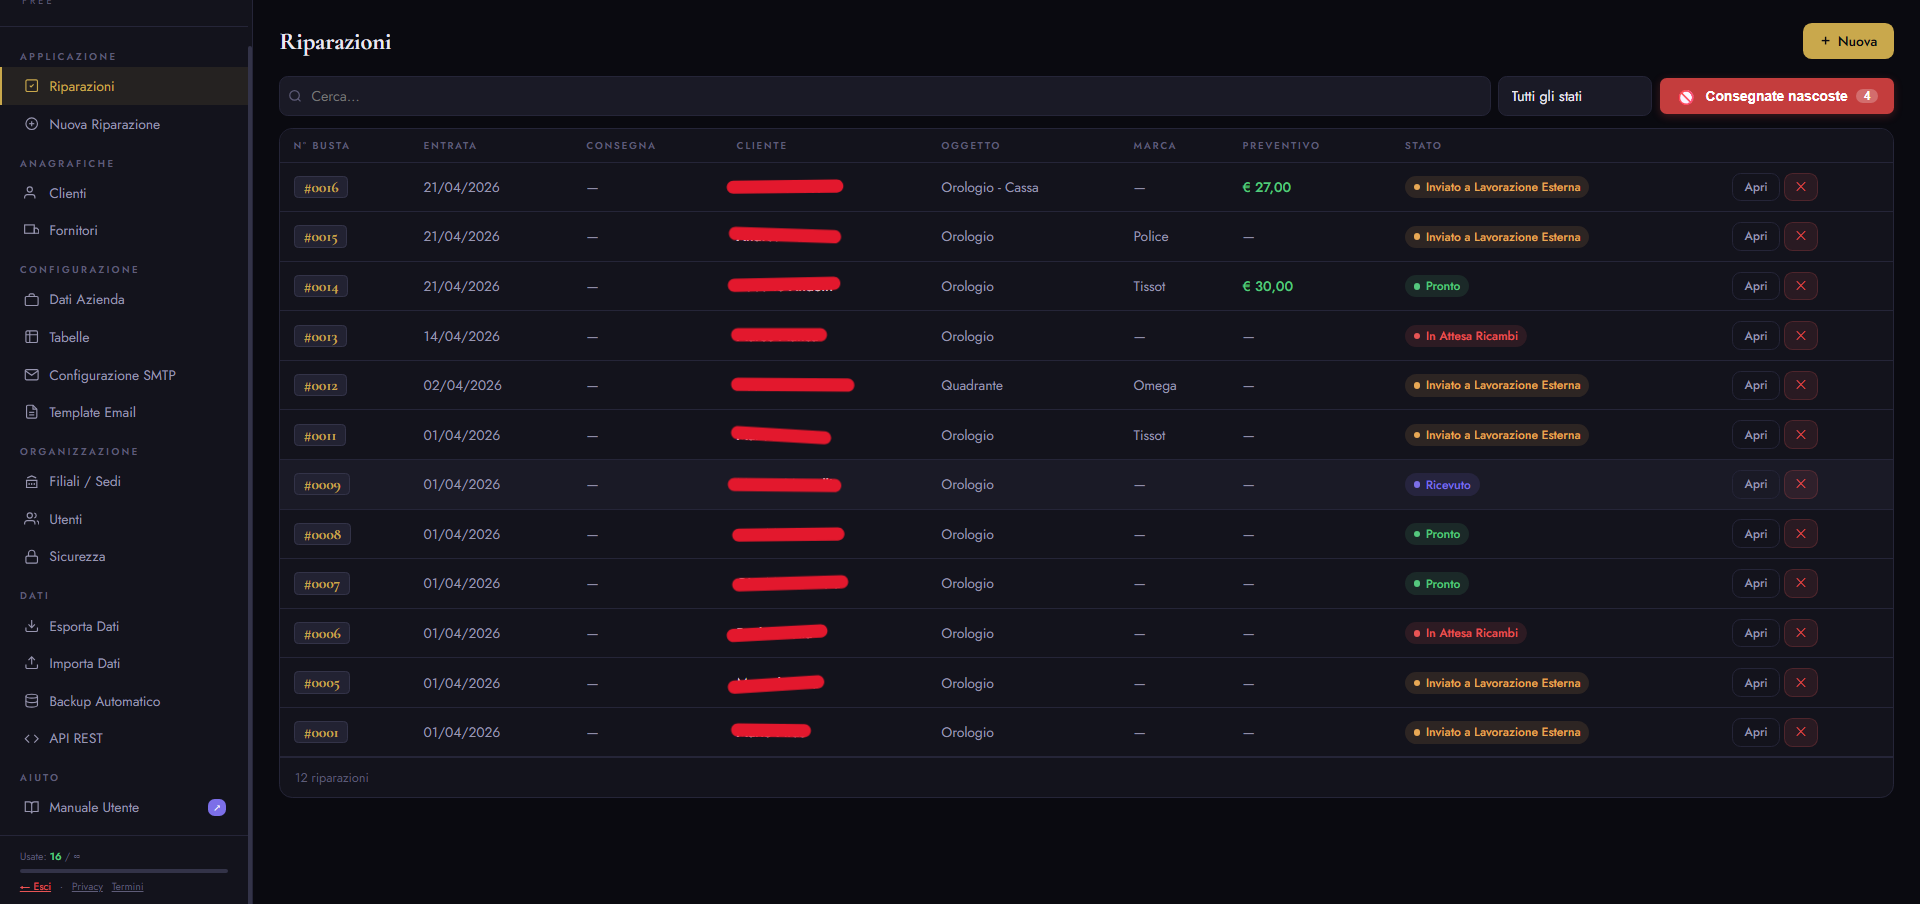Click the Clienti person icon
The height and width of the screenshot is (904, 1920).
pos(31,193)
